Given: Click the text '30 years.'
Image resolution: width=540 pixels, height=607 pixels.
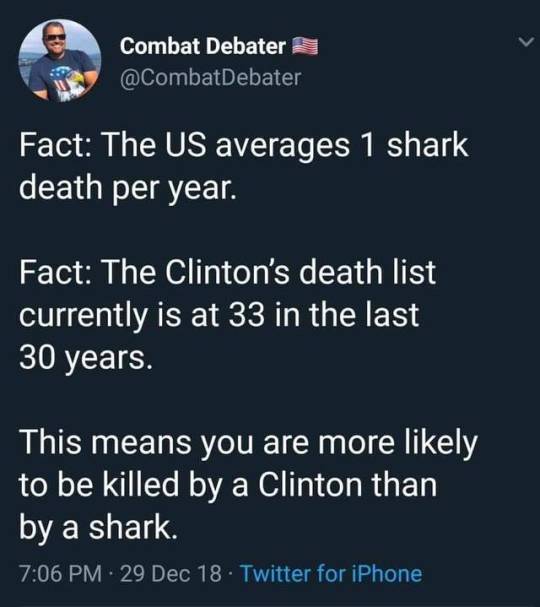Looking at the screenshot, I should coord(86,357).
